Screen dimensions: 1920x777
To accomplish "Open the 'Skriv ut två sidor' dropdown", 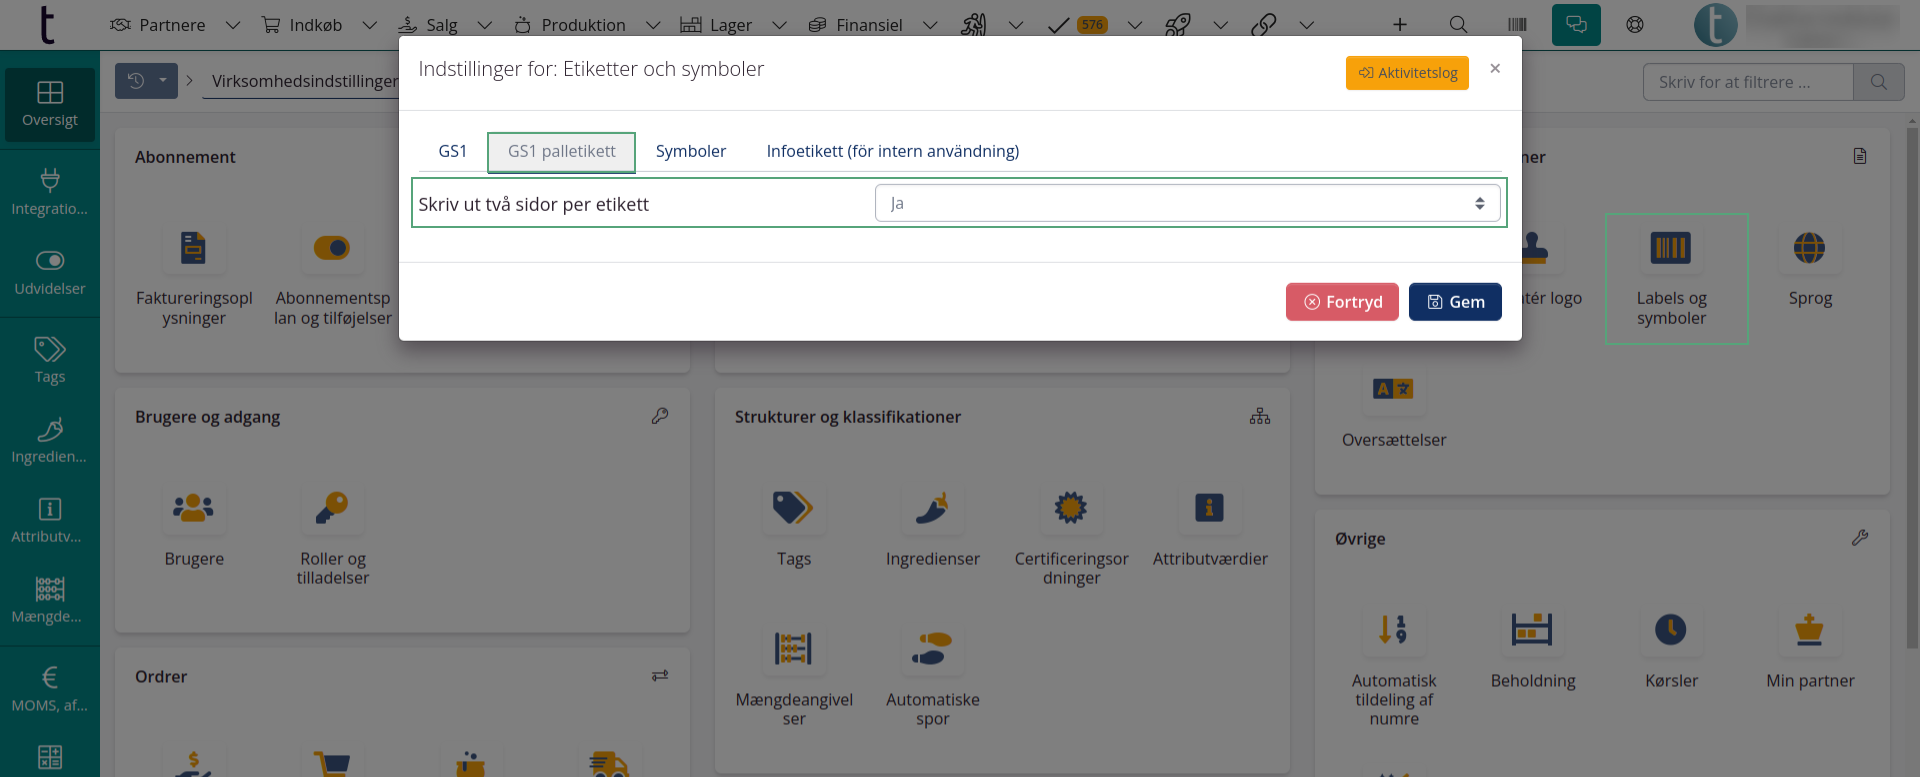I will (x=1187, y=203).
